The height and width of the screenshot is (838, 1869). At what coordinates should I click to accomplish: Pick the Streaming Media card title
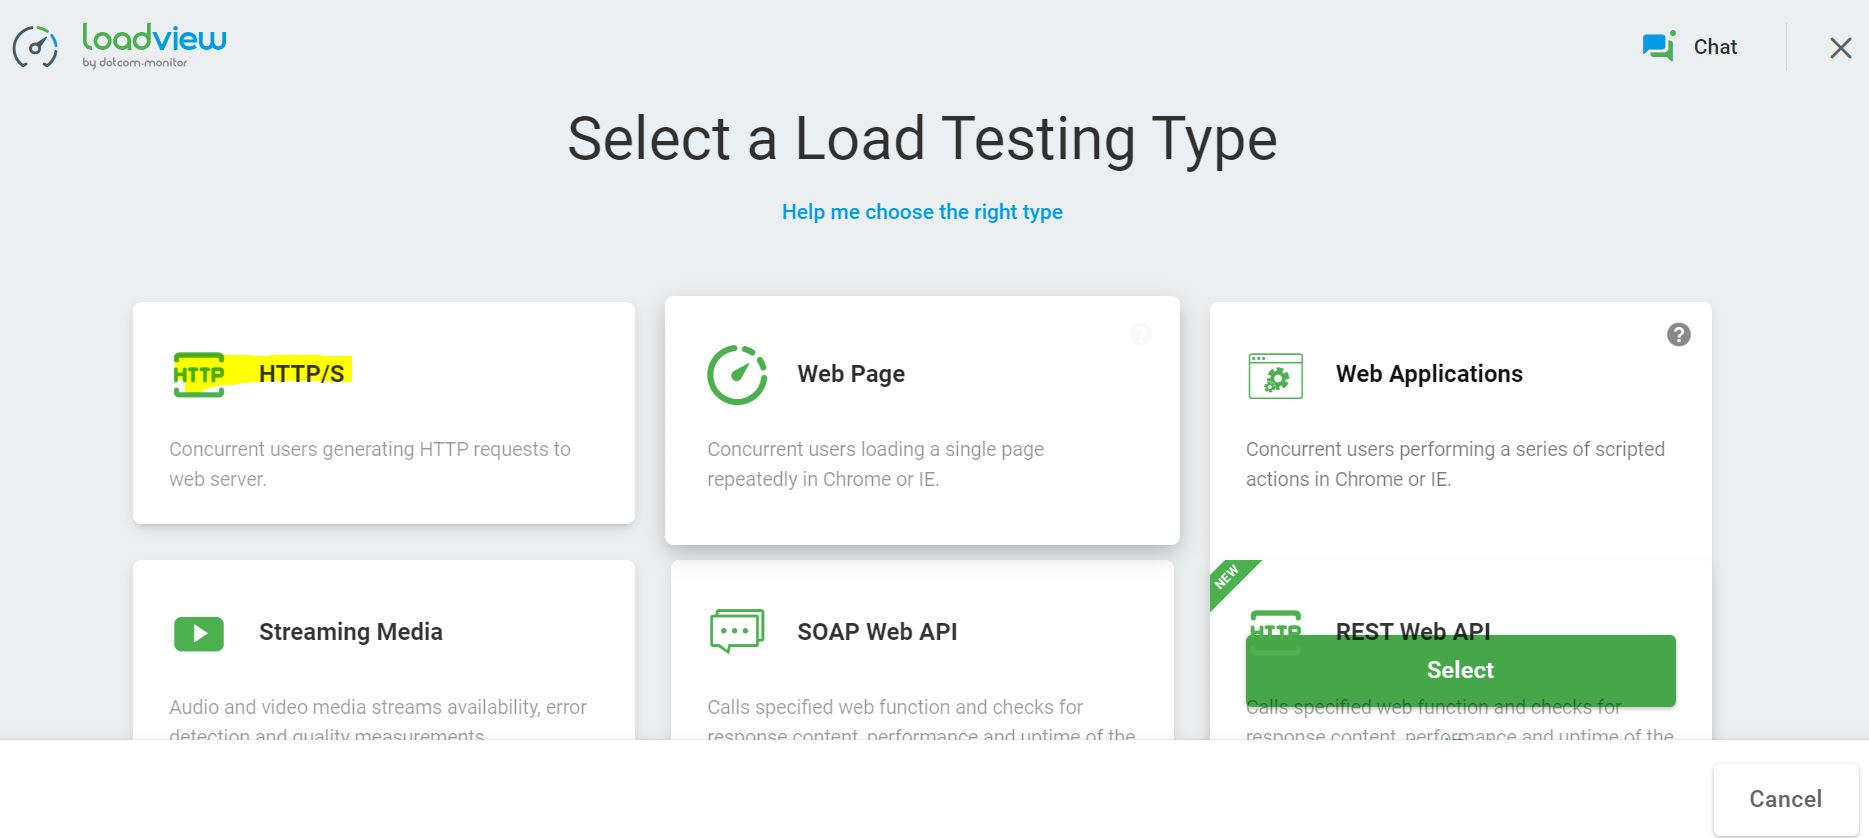coord(350,632)
